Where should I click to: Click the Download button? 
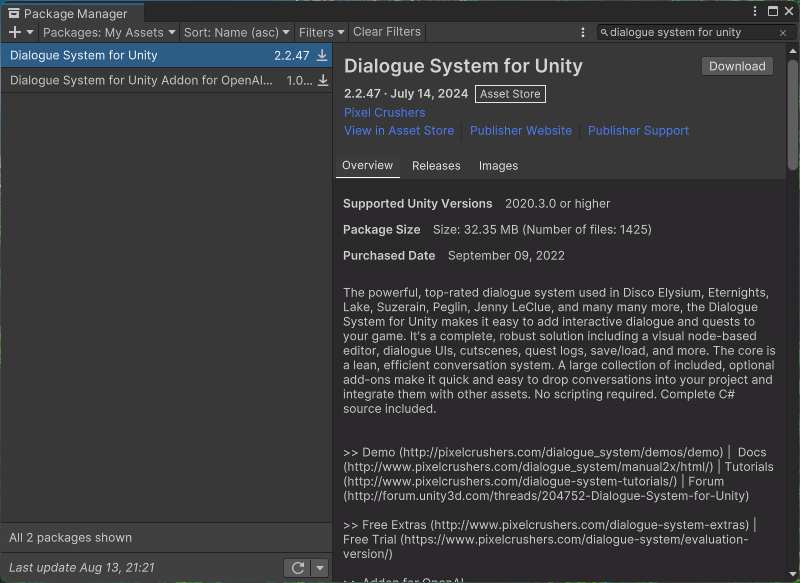737,66
